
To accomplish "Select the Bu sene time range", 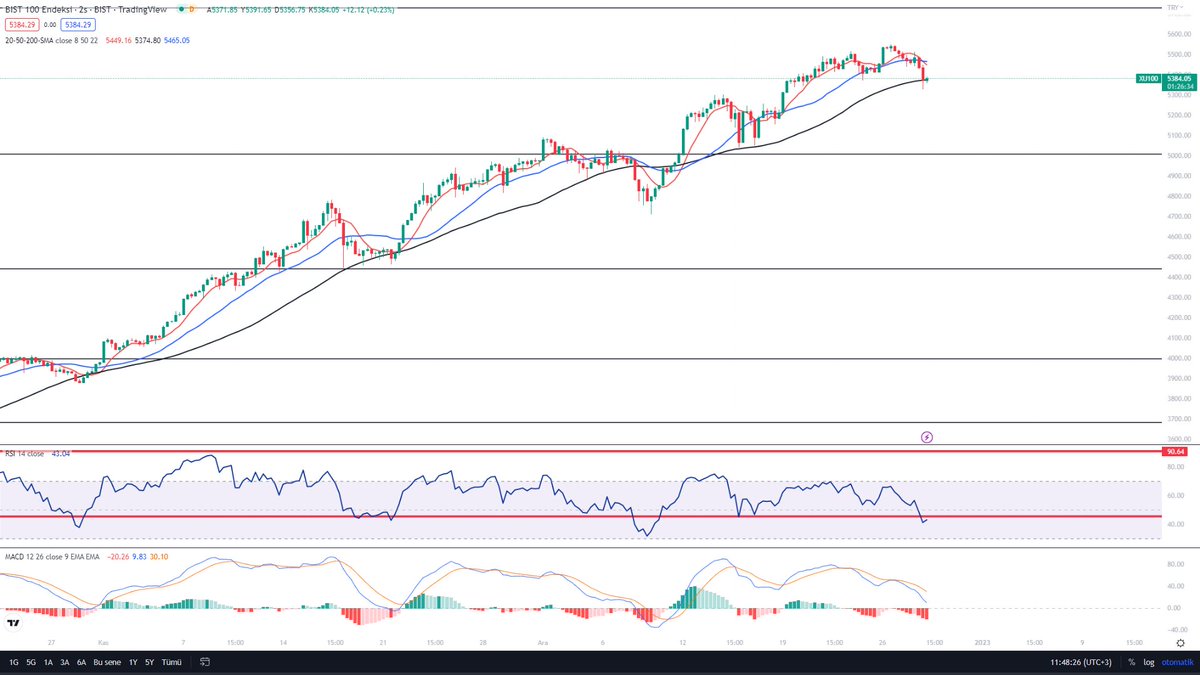I will [x=108, y=662].
